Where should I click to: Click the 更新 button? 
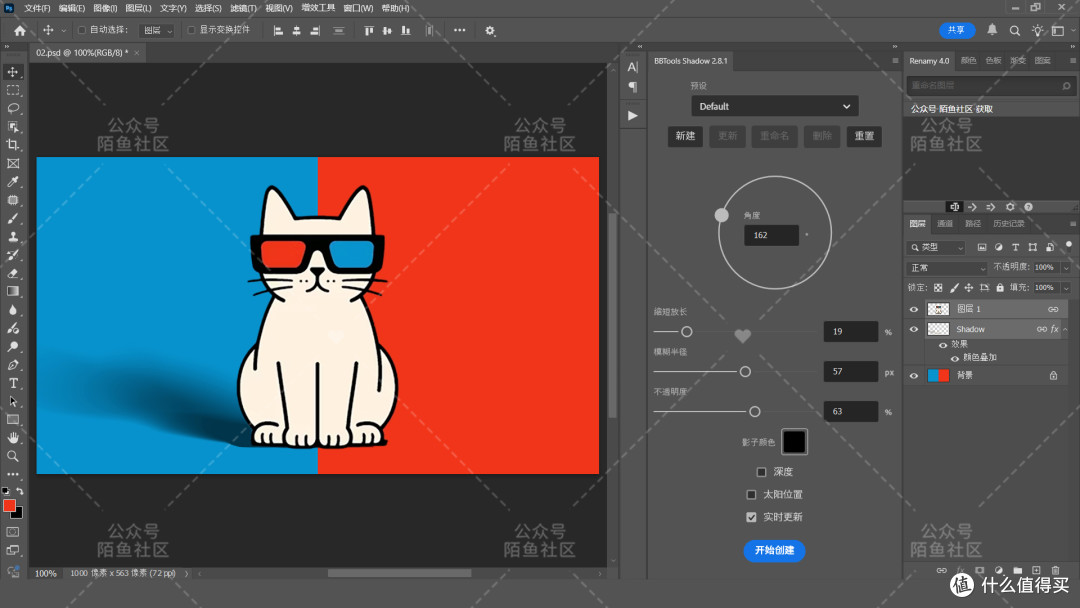[x=727, y=136]
